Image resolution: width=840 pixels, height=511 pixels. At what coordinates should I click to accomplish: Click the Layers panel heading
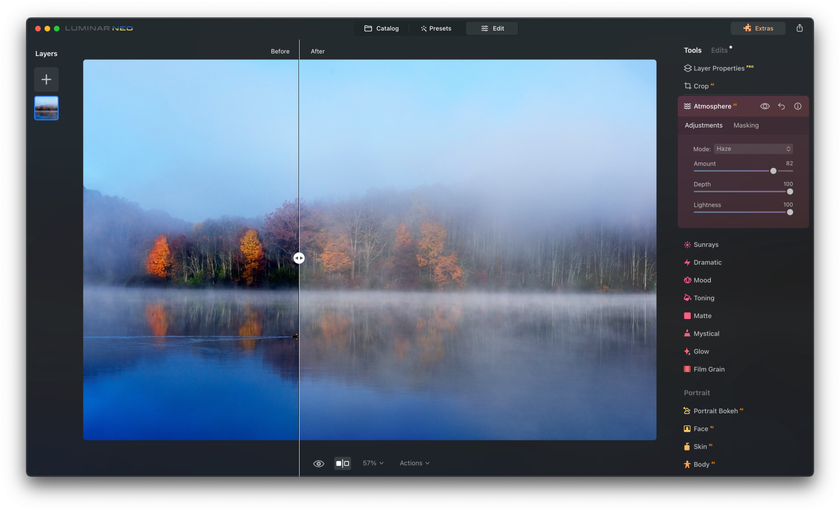46,54
